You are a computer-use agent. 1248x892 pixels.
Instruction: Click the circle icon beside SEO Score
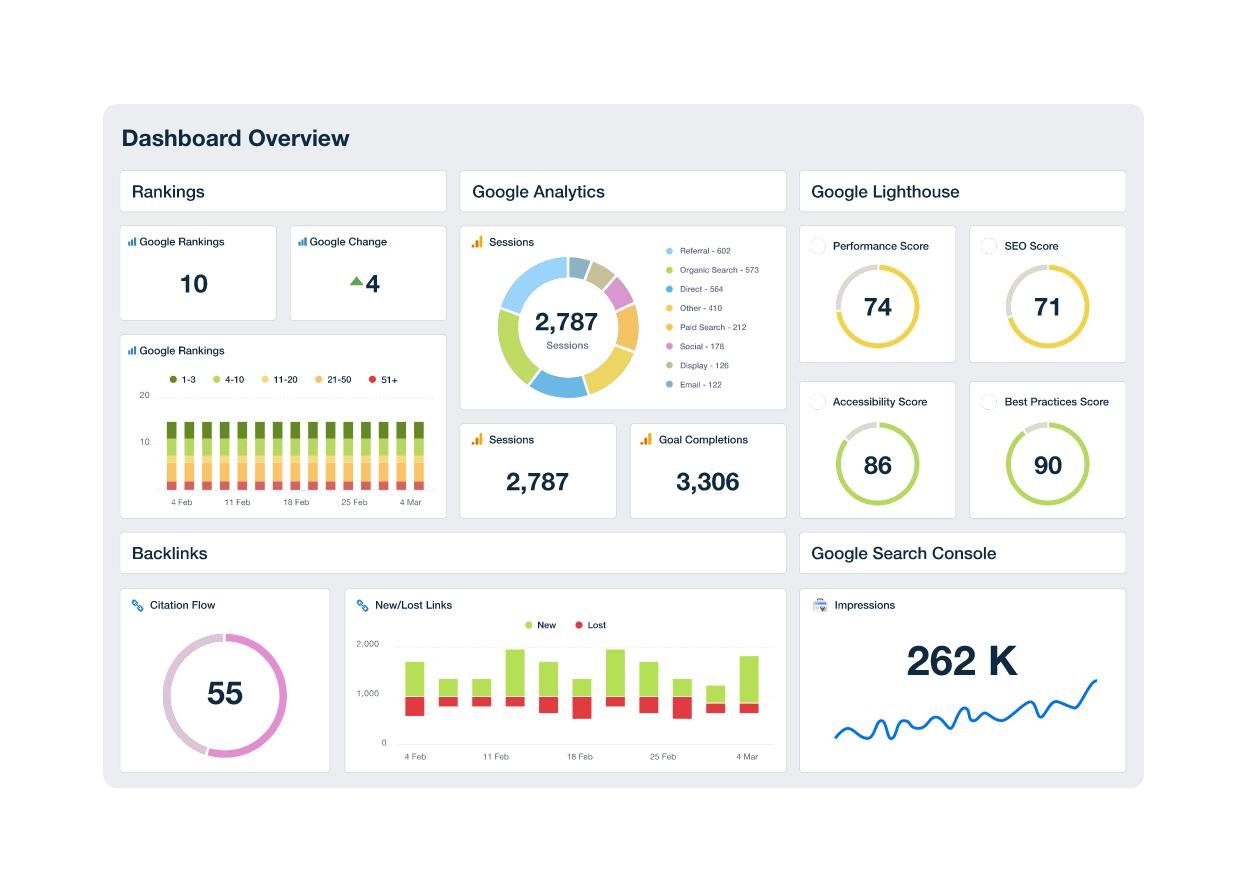click(989, 246)
